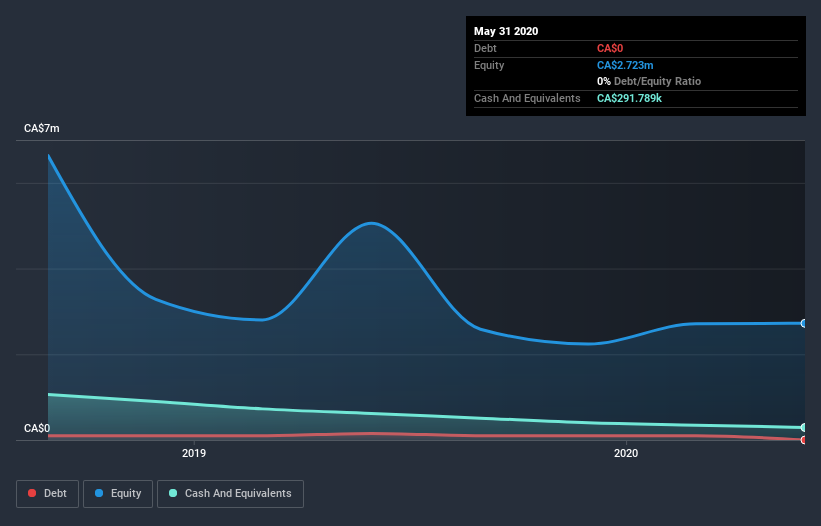
Task: Click Cash And Equivalents label in tooltip
Action: (x=527, y=98)
